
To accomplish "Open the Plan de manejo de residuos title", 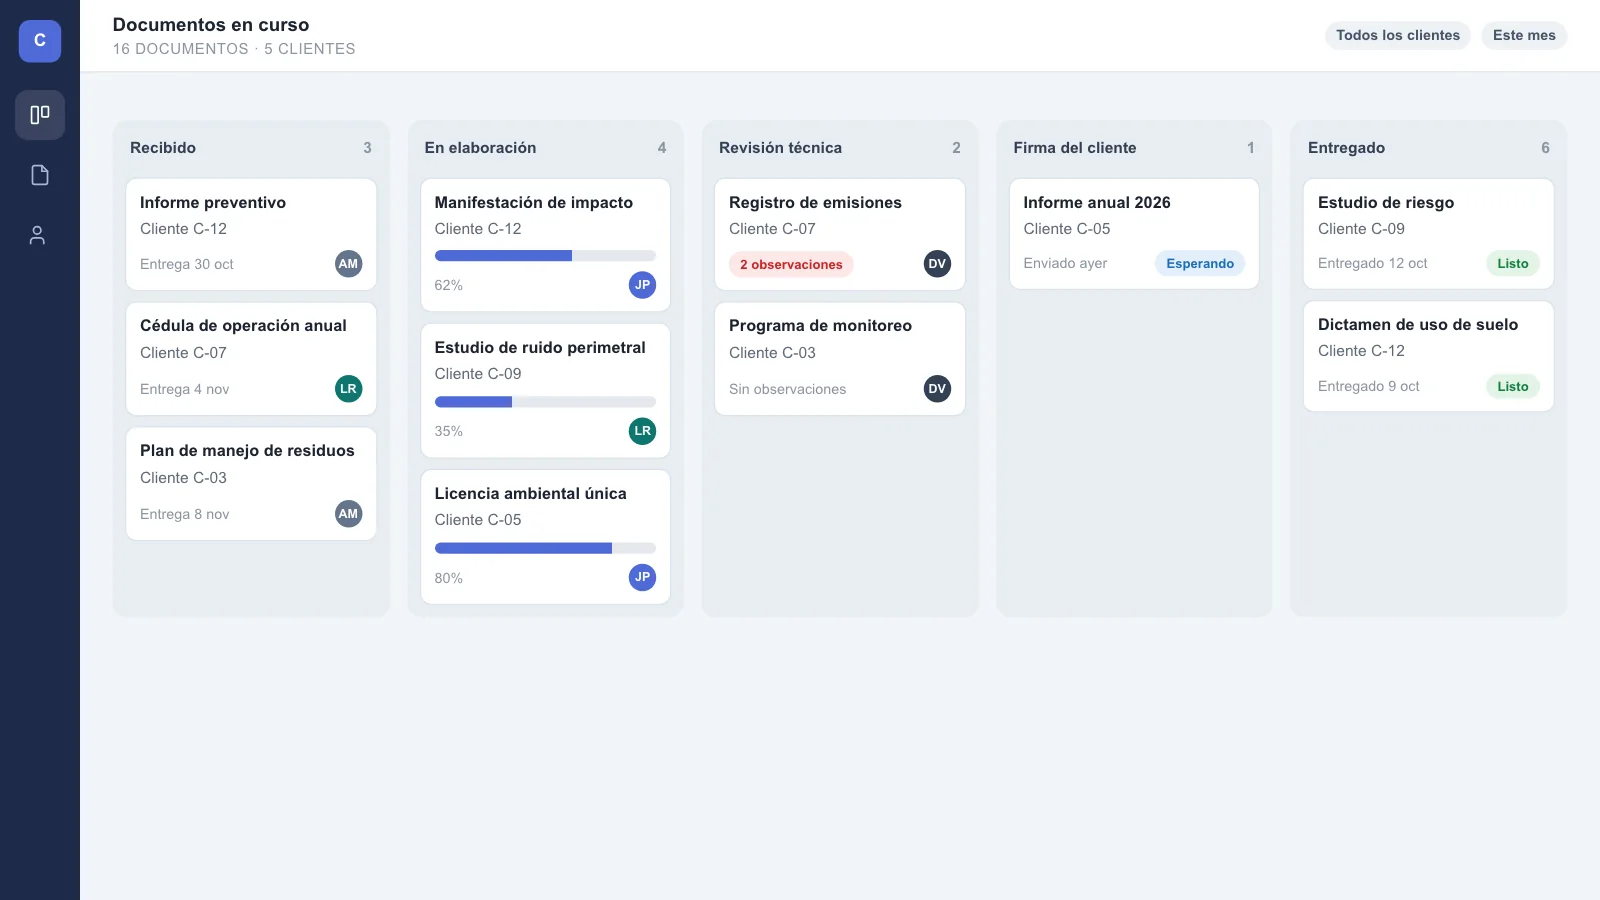I will (247, 450).
